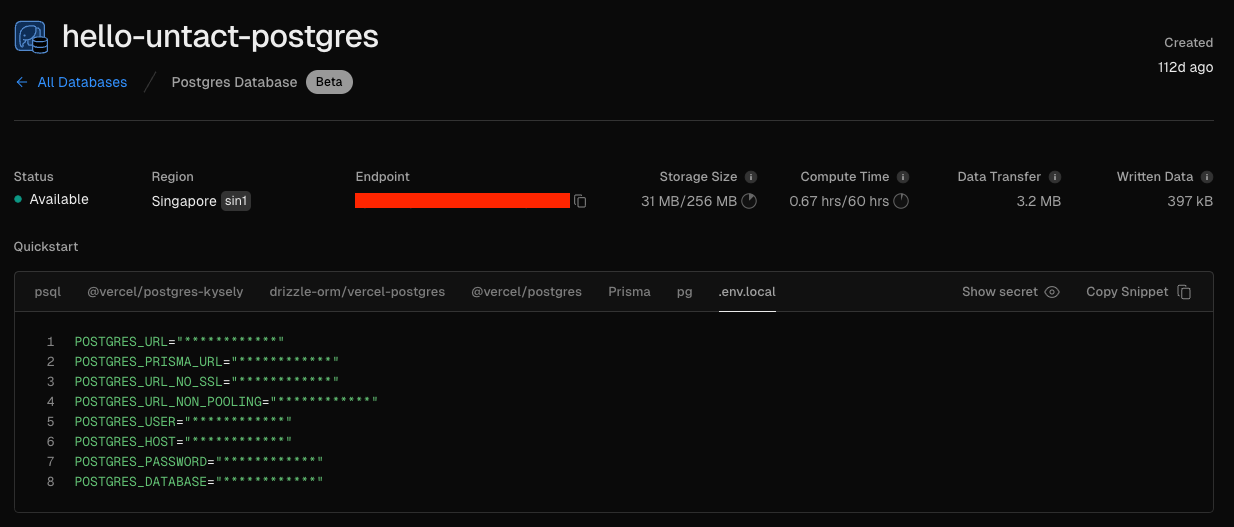Image resolution: width=1234 pixels, height=527 pixels.
Task: Click the POSTGRES_PRISMA_URL line
Action: tap(207, 362)
